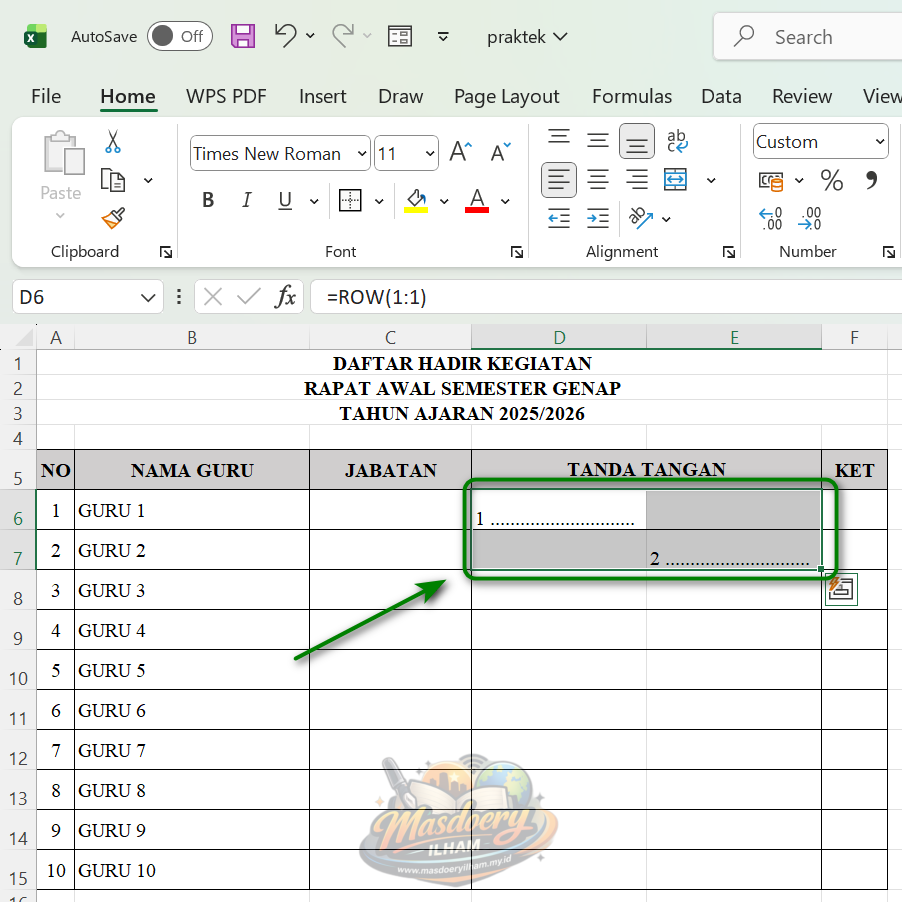Toggle Bold formatting
Viewport: 902px width, 902px height.
coord(208,200)
